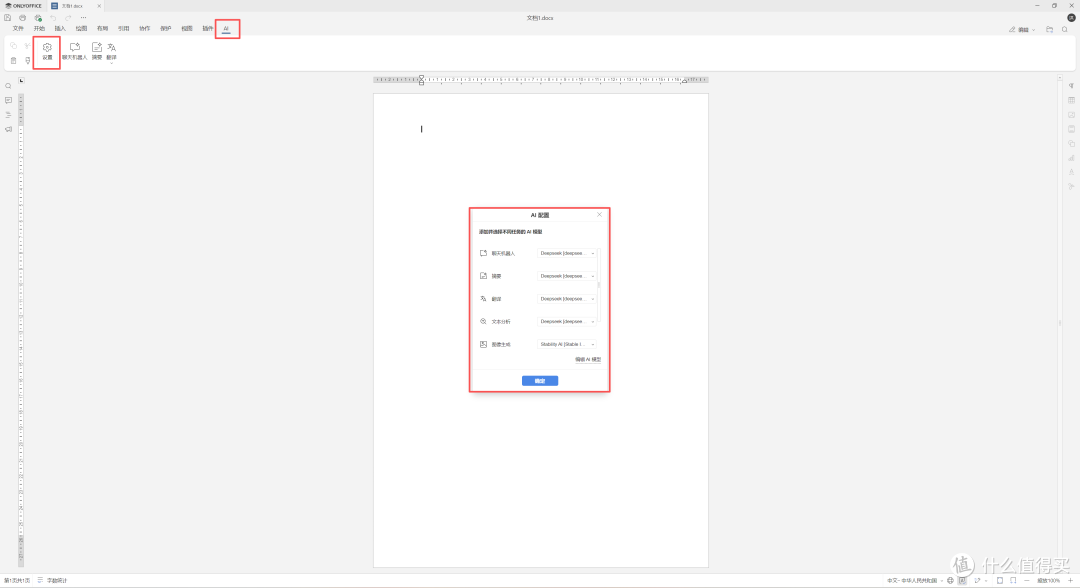
Task: Click the tab stop selector at ruler corner
Action: [x=21, y=81]
